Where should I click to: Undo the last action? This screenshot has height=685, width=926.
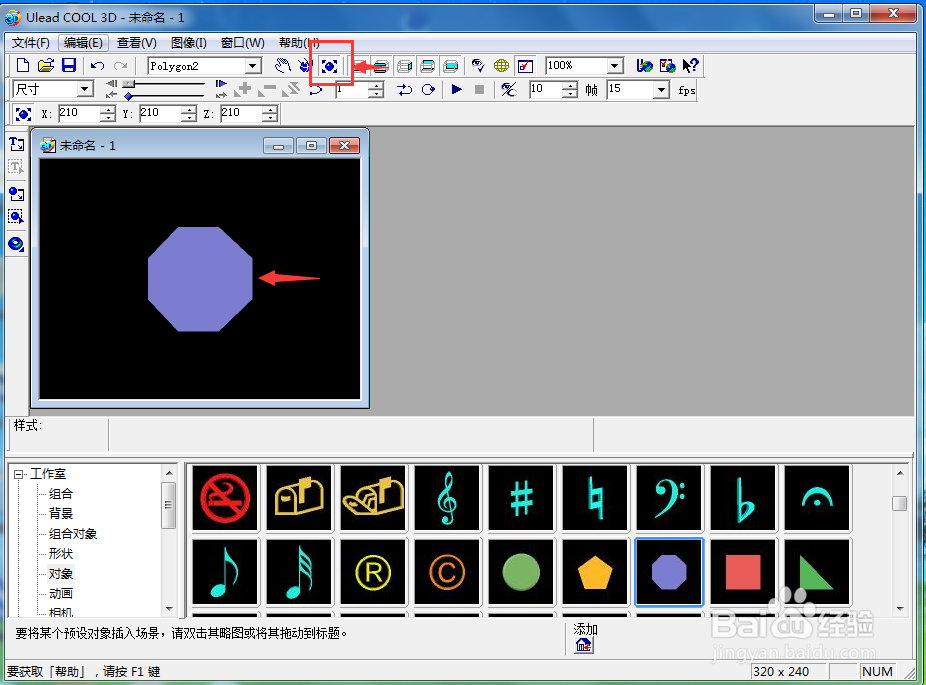(x=97, y=66)
